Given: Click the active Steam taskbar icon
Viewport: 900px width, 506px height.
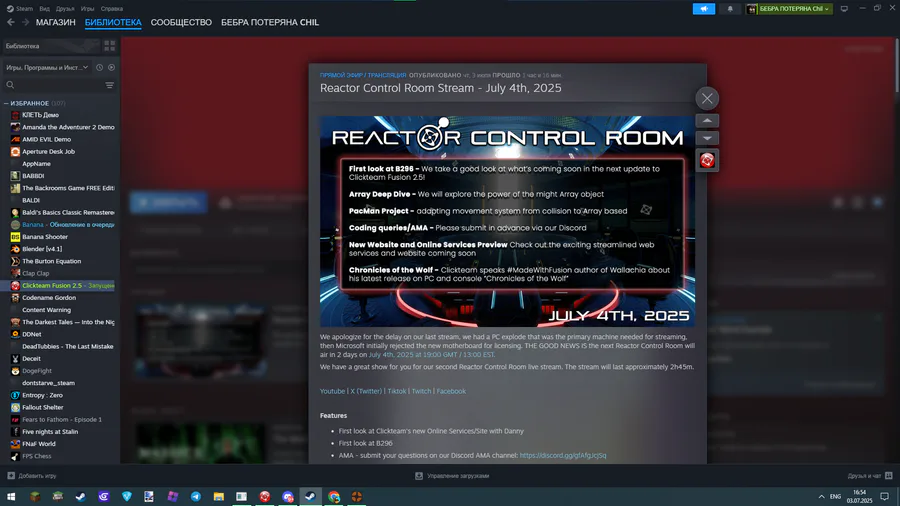Looking at the screenshot, I should [x=311, y=496].
